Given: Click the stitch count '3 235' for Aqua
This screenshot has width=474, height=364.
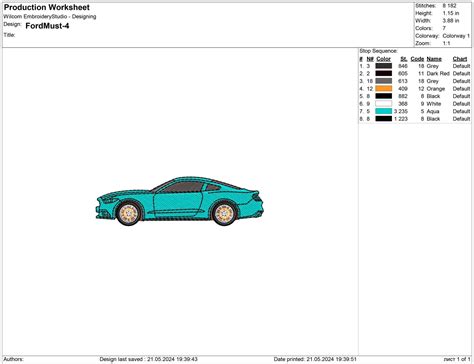Looking at the screenshot, I should [x=401, y=111].
